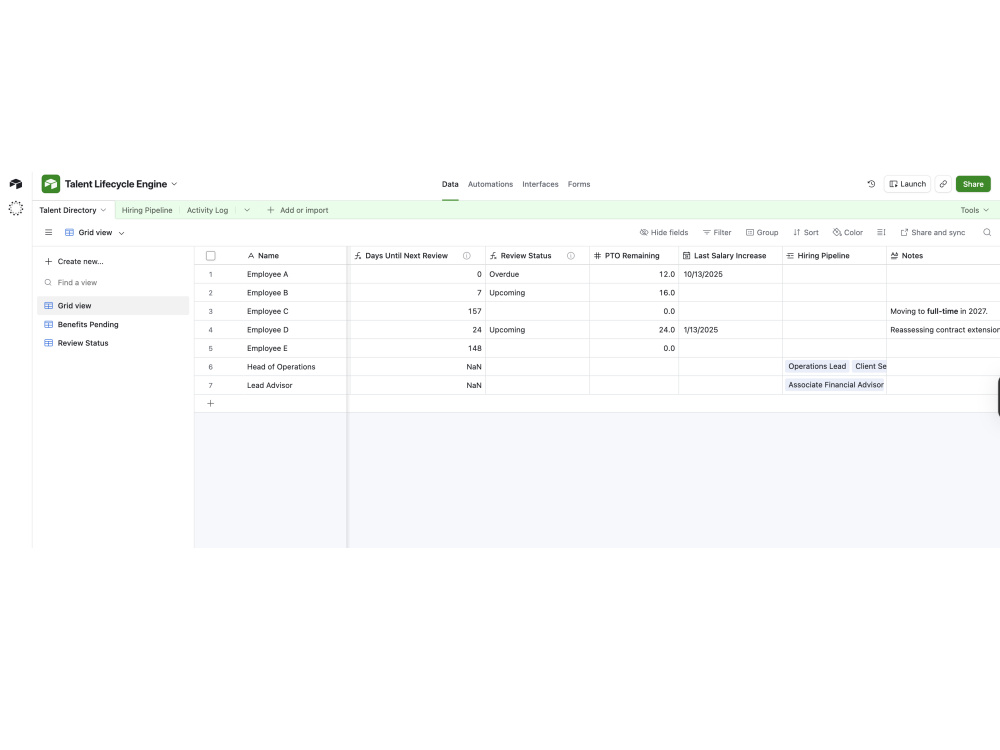The height and width of the screenshot is (750, 1000).
Task: Click the copy link icon button
Action: coord(943,184)
